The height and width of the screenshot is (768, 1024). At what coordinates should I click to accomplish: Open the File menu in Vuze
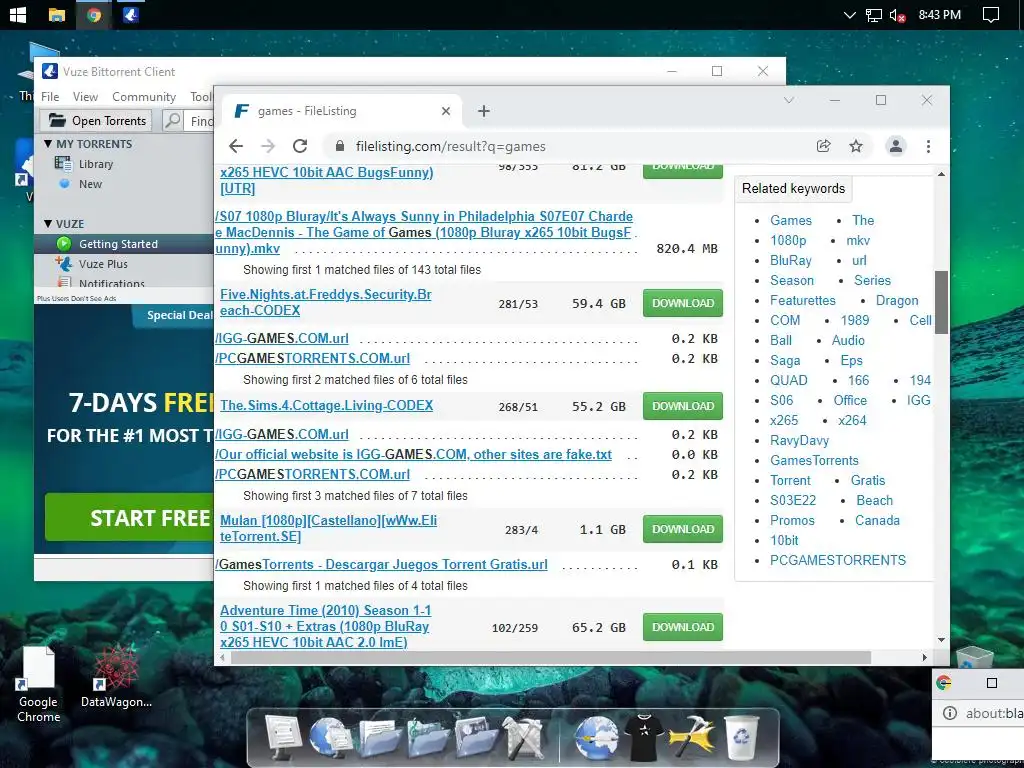(50, 97)
